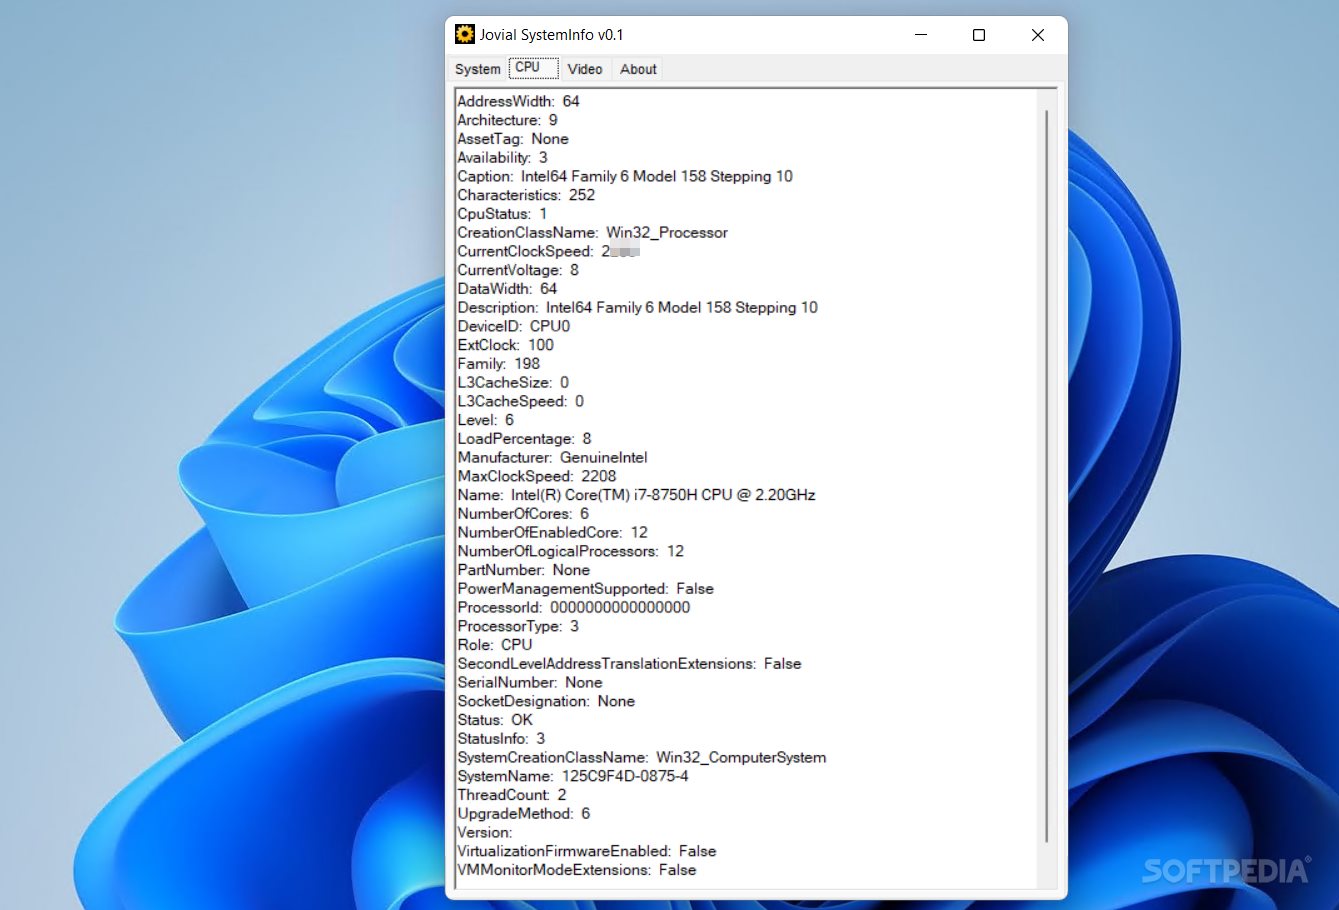The width and height of the screenshot is (1339, 910).
Task: Click the 'MaxClockSpeed: 2208' line
Action: click(x=537, y=476)
